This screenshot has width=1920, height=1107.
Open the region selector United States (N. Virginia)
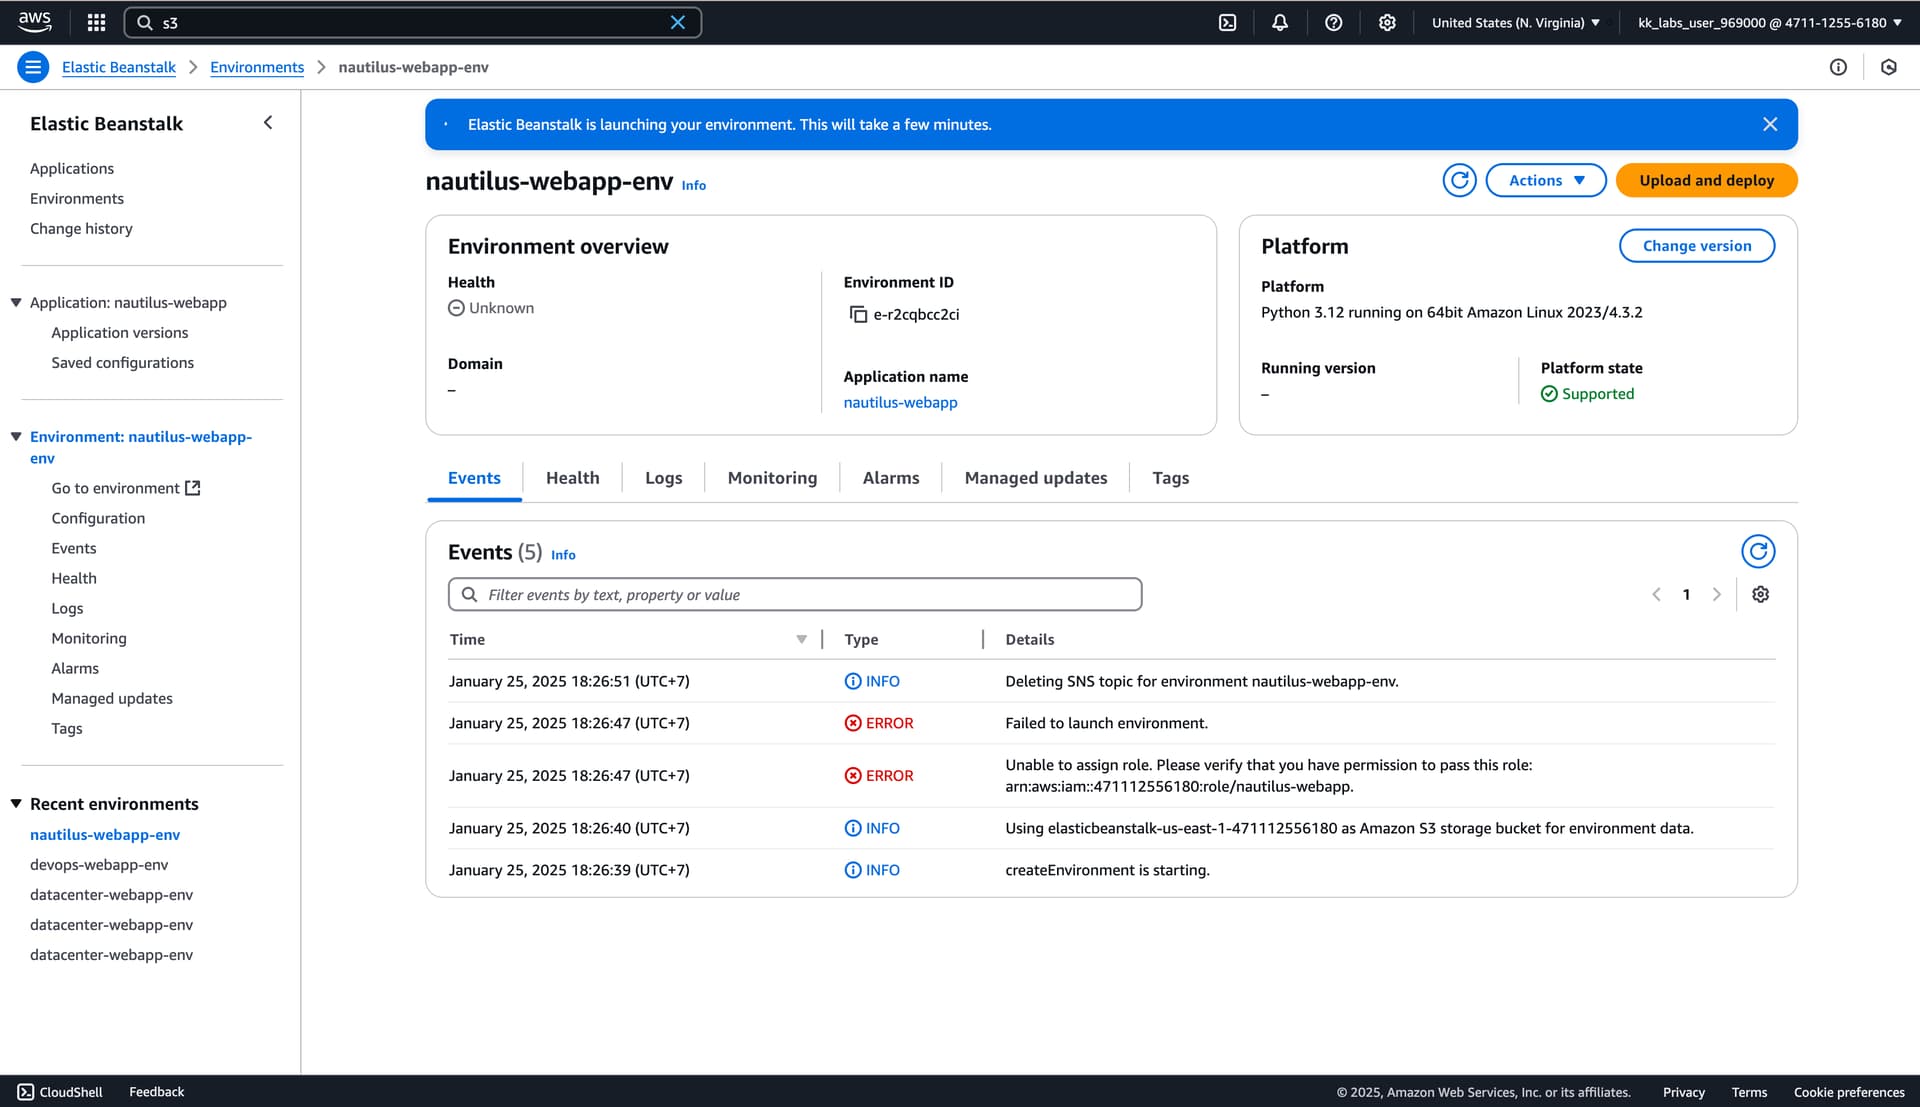(1516, 22)
